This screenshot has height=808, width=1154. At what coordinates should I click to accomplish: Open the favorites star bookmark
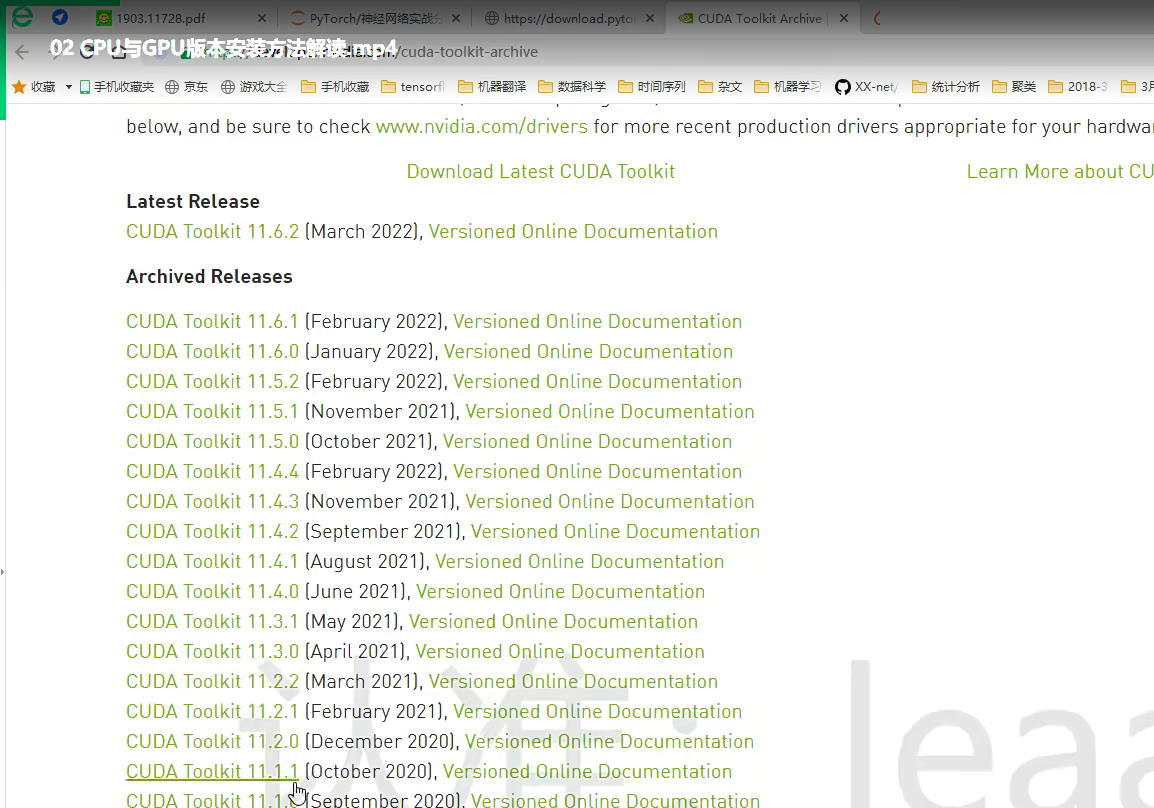(x=19, y=87)
